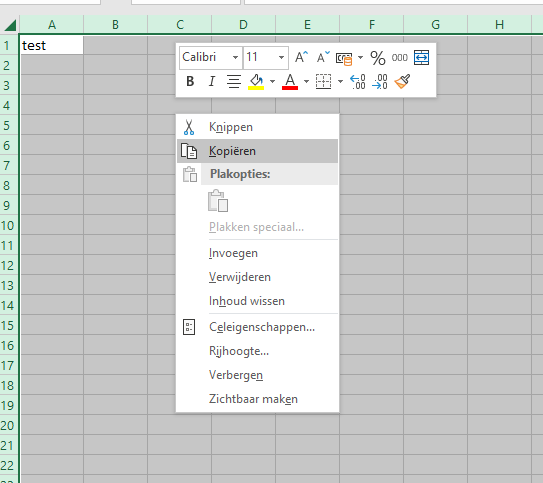Click the Bold icon in mini toolbar
543x483 pixels.
(x=190, y=82)
